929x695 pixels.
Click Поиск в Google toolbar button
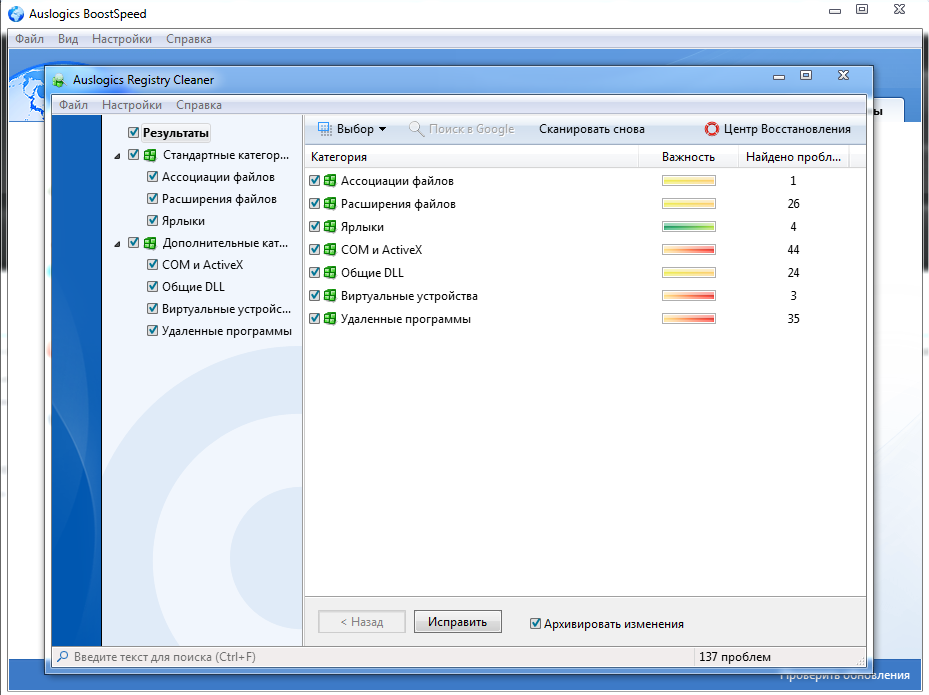point(462,129)
